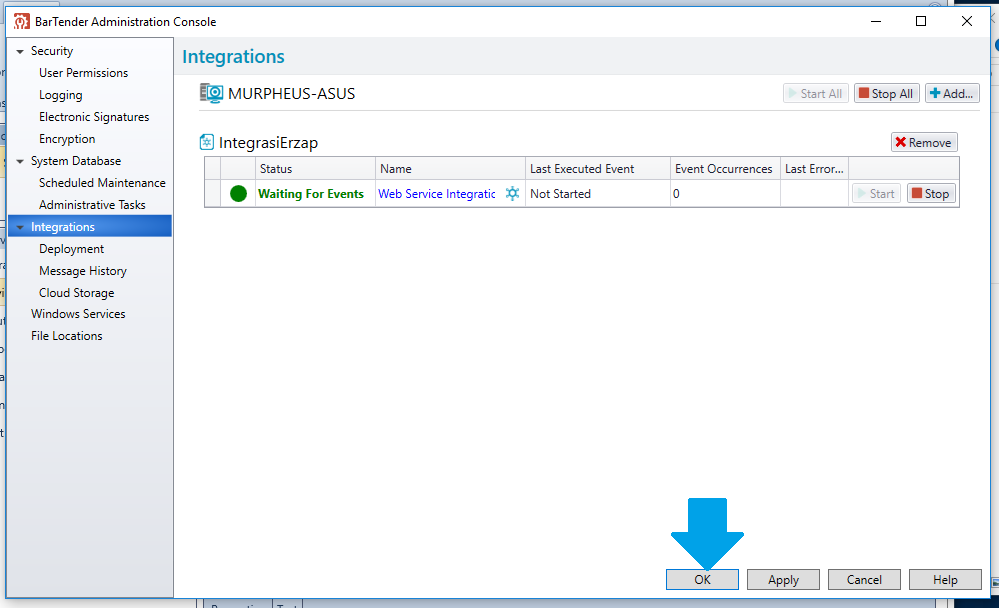
Task: Select Administrative Tasks item
Action: click(92, 205)
